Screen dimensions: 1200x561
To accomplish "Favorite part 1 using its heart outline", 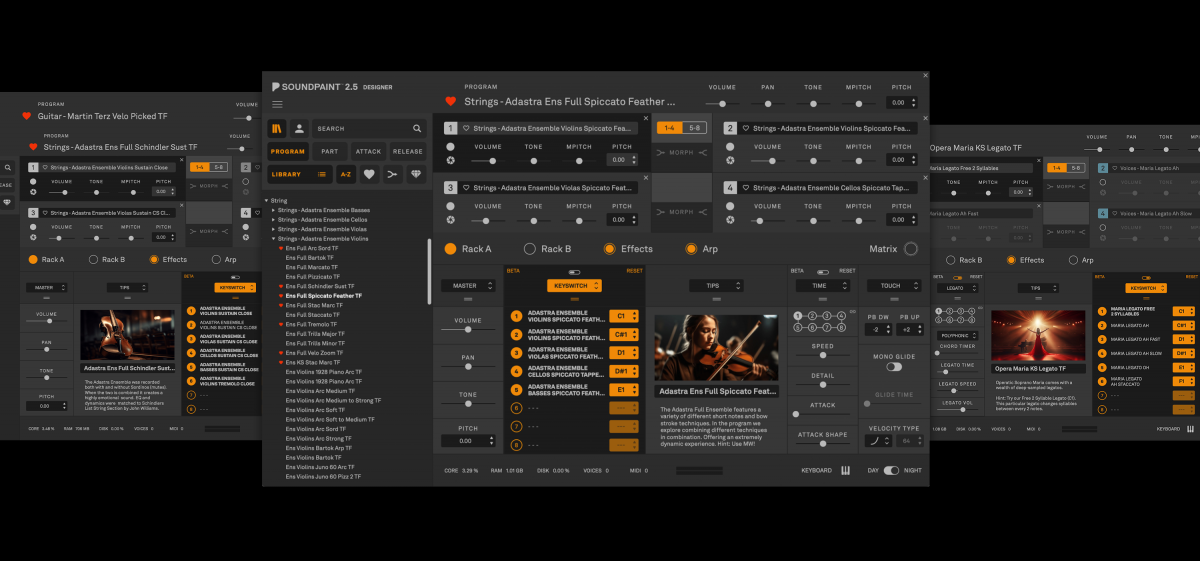I will point(467,129).
